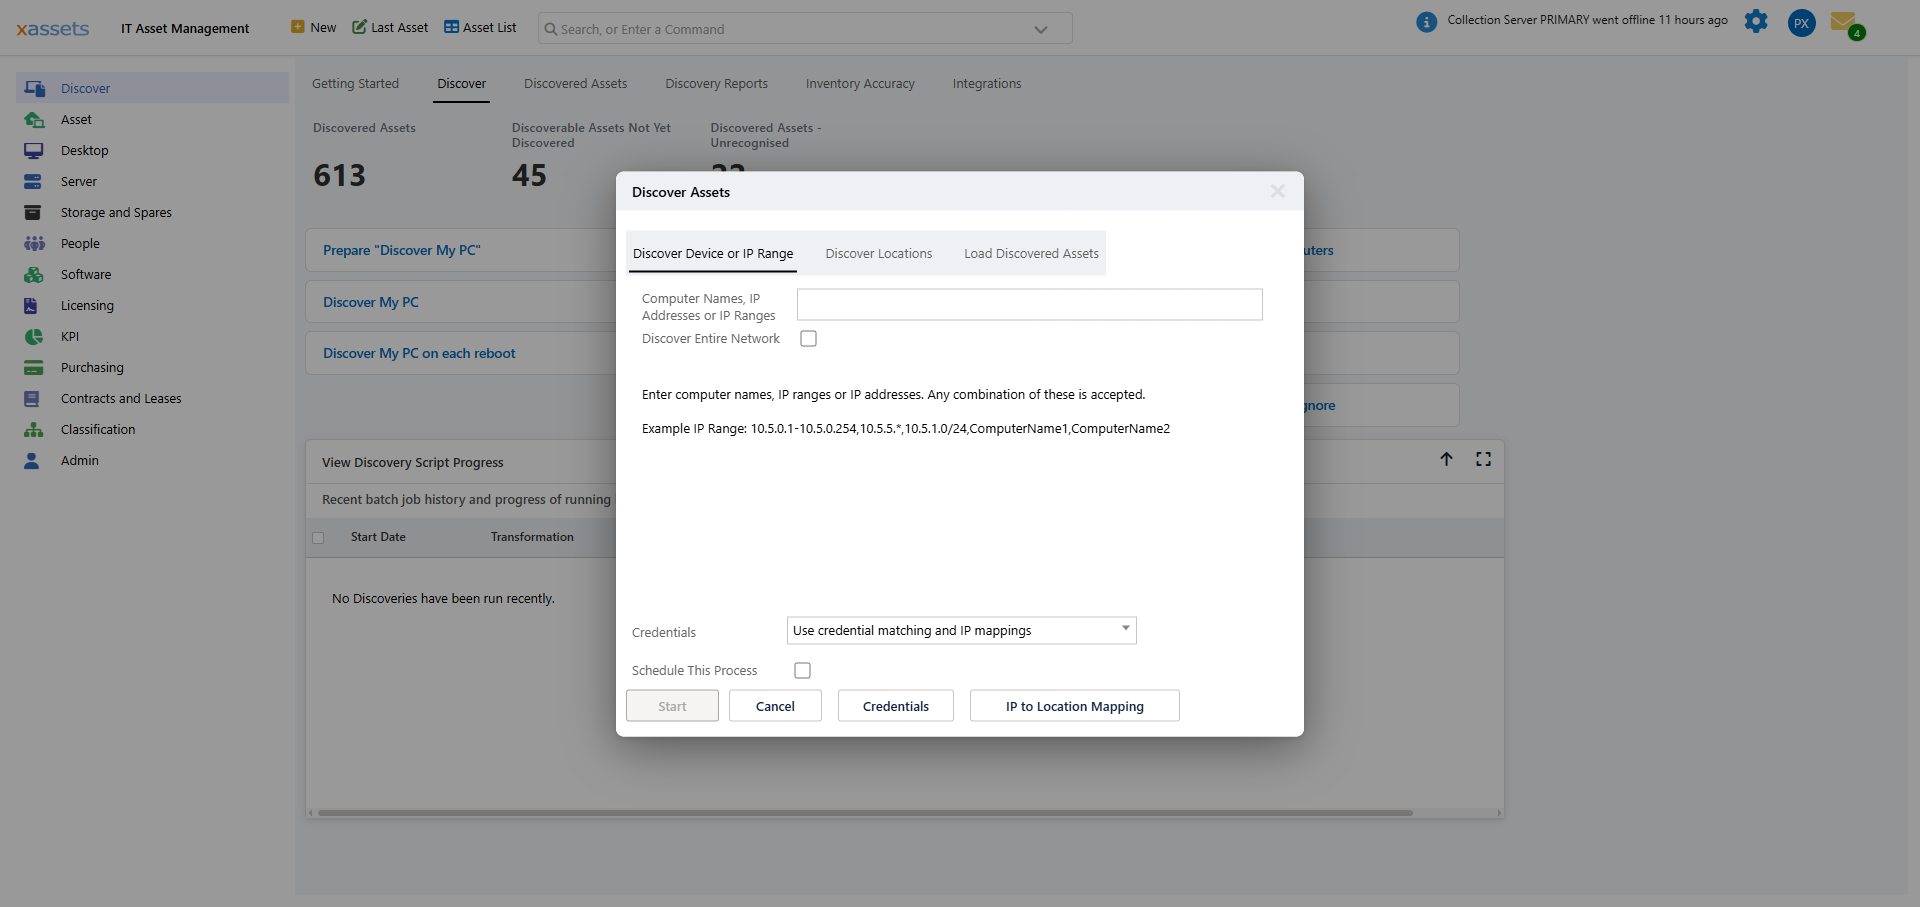This screenshot has height=907, width=1920.
Task: Open Last Asset from toolbar
Action: click(x=390, y=27)
